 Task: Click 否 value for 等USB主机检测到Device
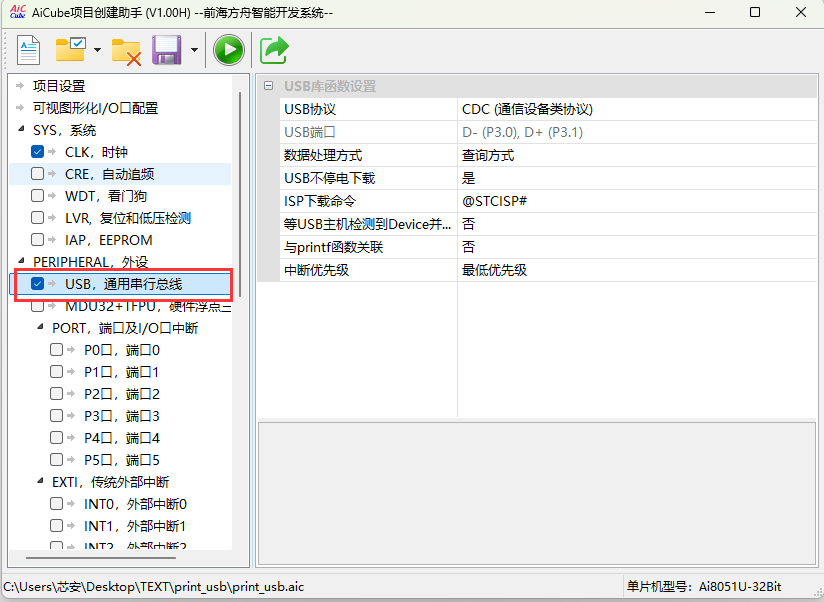coord(468,224)
